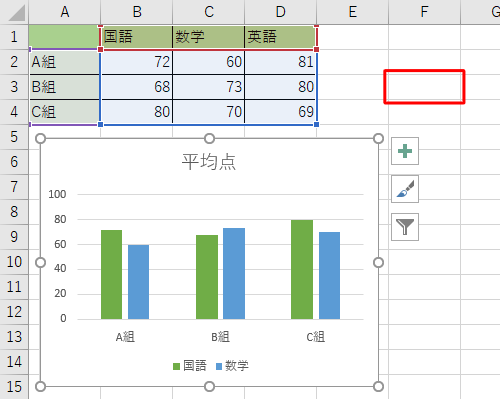Select column E header
The height and width of the screenshot is (399, 500).
click(x=353, y=12)
